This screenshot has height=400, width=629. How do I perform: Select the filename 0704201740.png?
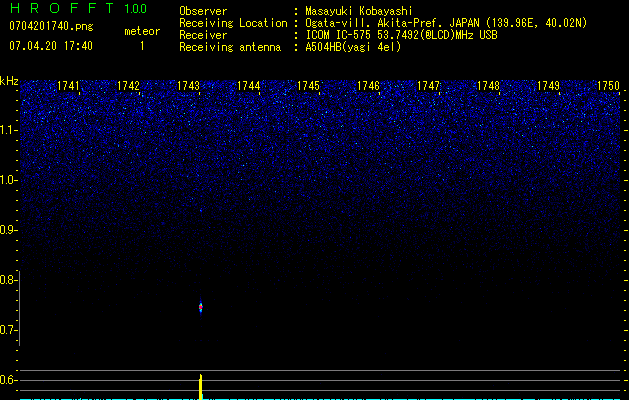coord(50,26)
